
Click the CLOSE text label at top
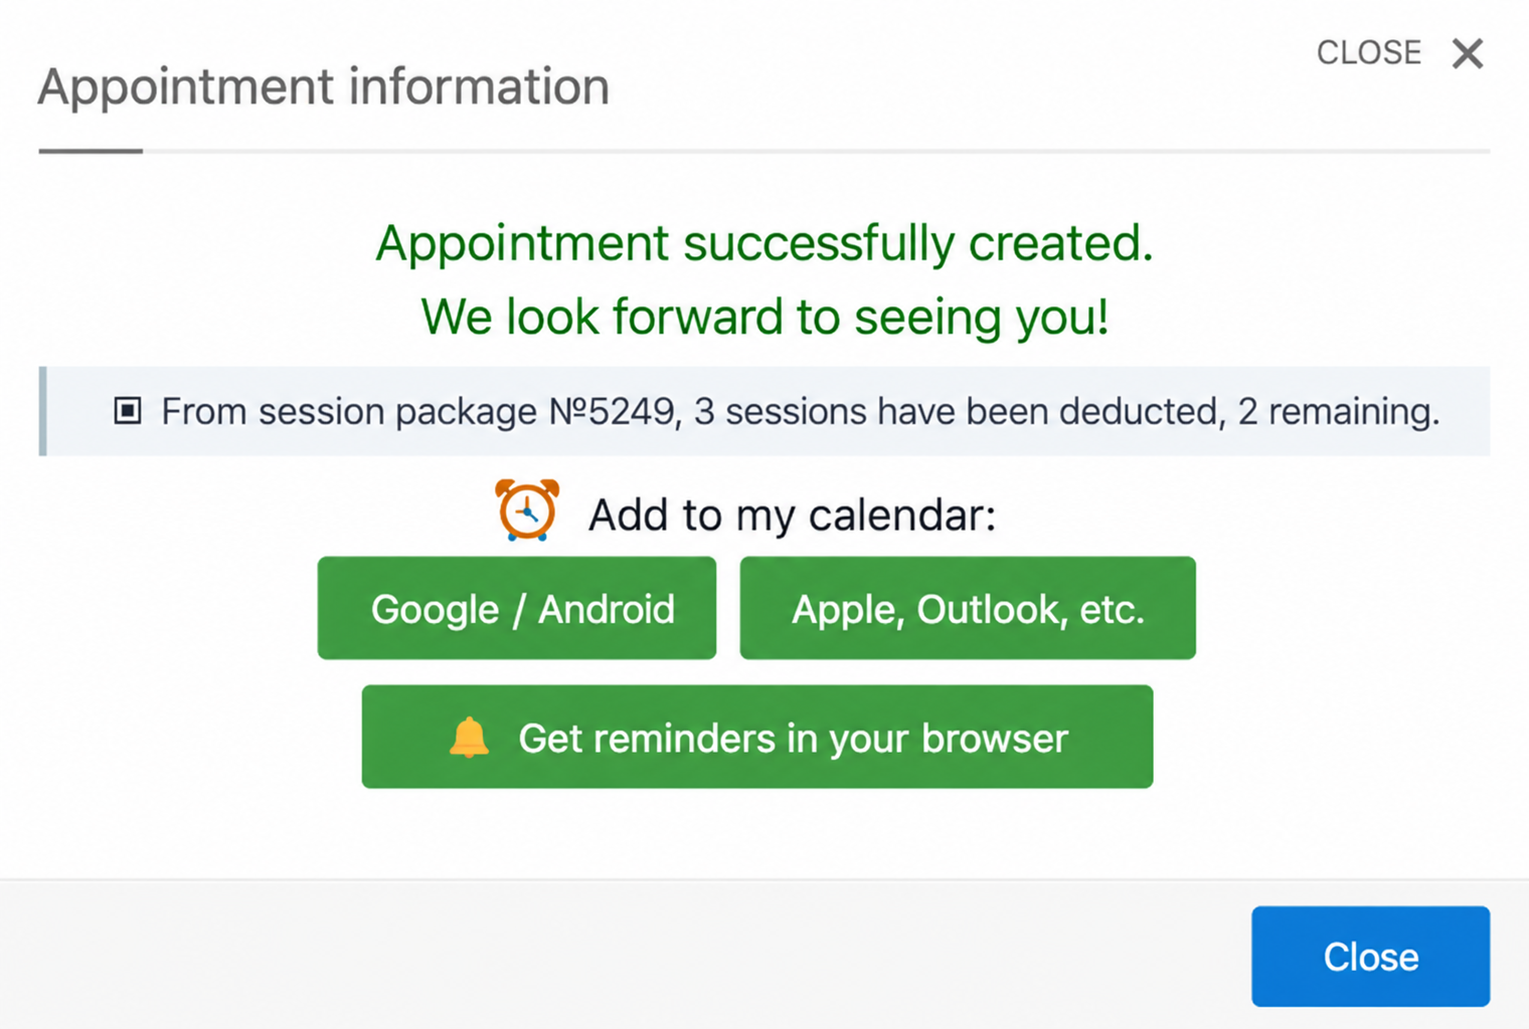pyautogui.click(x=1368, y=52)
